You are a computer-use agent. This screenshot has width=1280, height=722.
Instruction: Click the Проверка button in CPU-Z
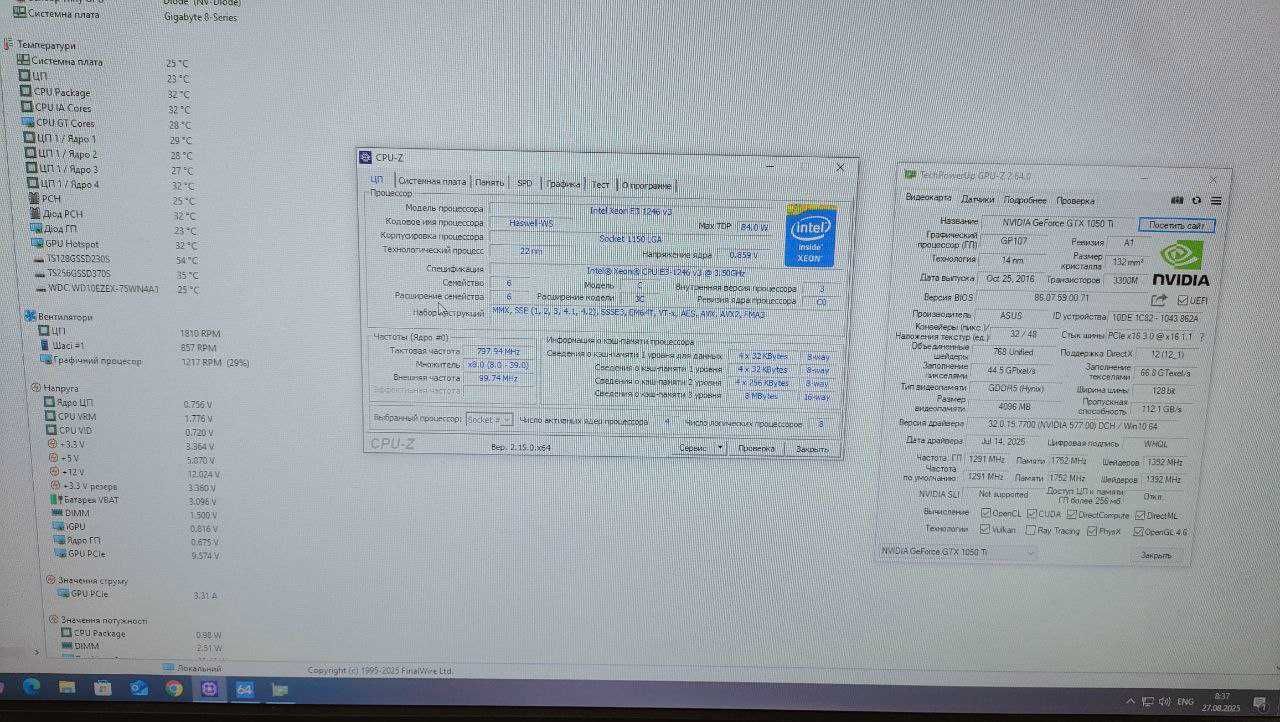pyautogui.click(x=756, y=449)
